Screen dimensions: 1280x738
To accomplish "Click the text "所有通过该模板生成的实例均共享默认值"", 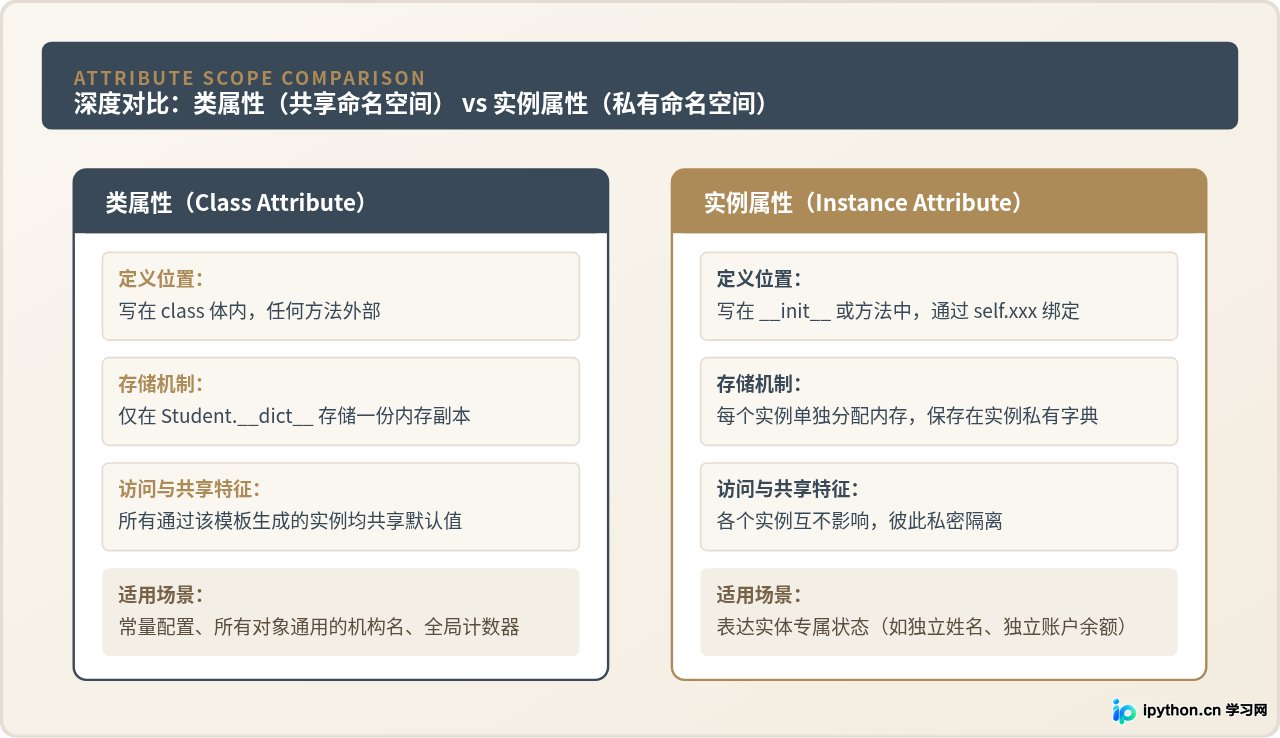I will (290, 521).
